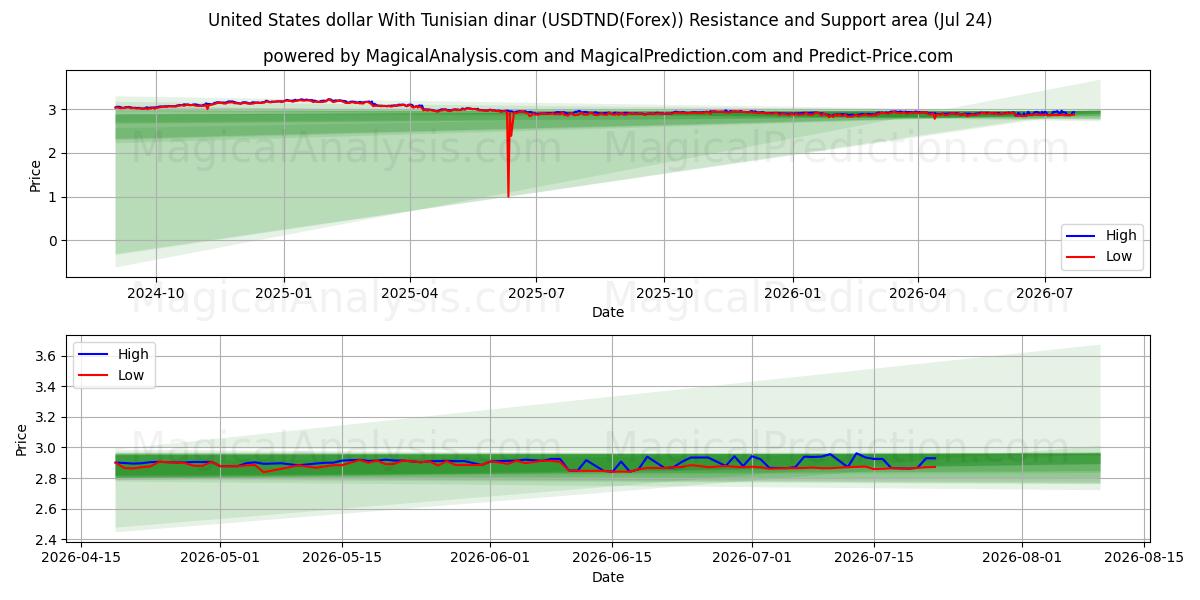Click the upper chart's Price axis label
Screen dimensions: 1200x600
pos(36,174)
